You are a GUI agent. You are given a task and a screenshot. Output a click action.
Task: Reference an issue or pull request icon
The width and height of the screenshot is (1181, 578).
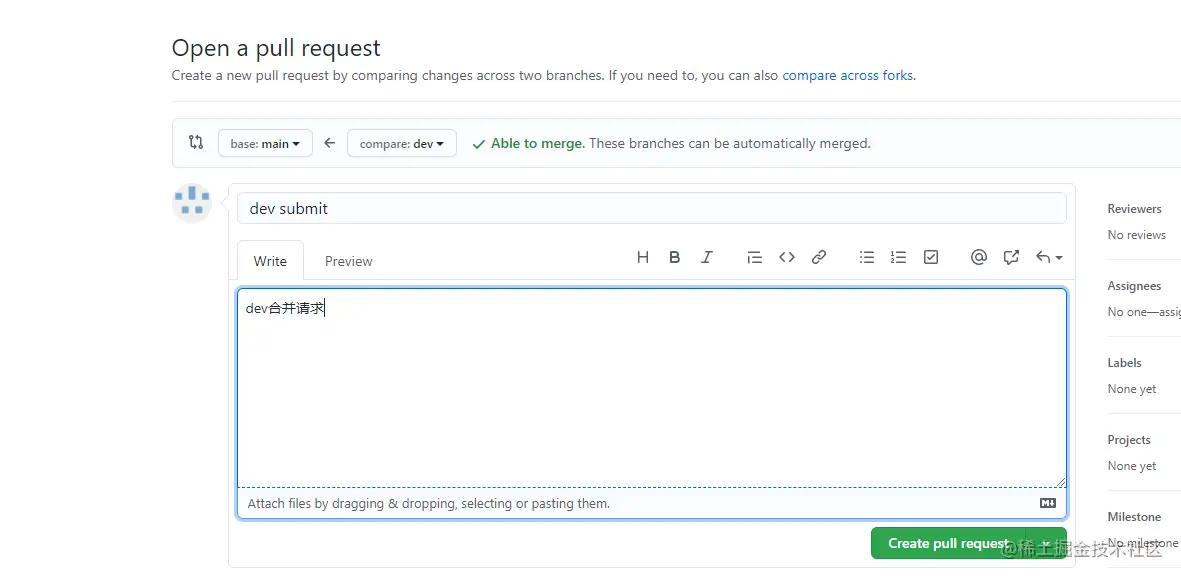1011,258
